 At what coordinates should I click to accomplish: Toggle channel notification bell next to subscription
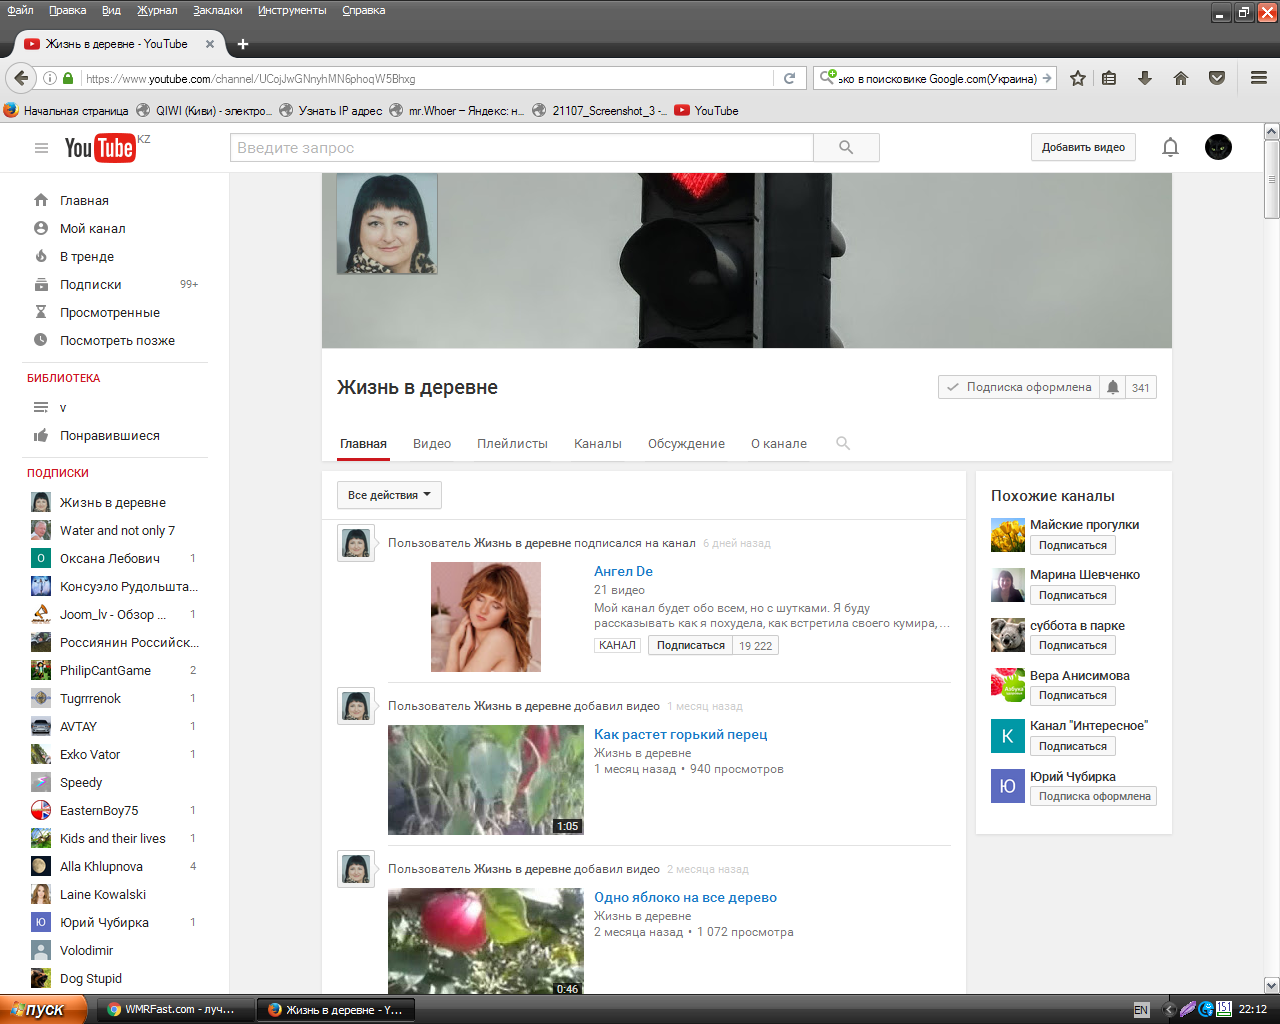point(1112,387)
